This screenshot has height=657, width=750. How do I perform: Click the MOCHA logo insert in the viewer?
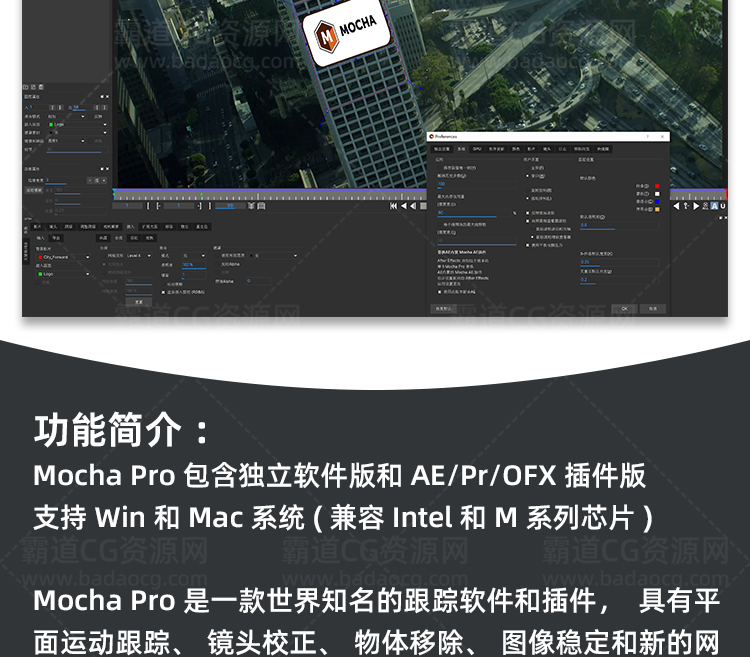[x=346, y=33]
